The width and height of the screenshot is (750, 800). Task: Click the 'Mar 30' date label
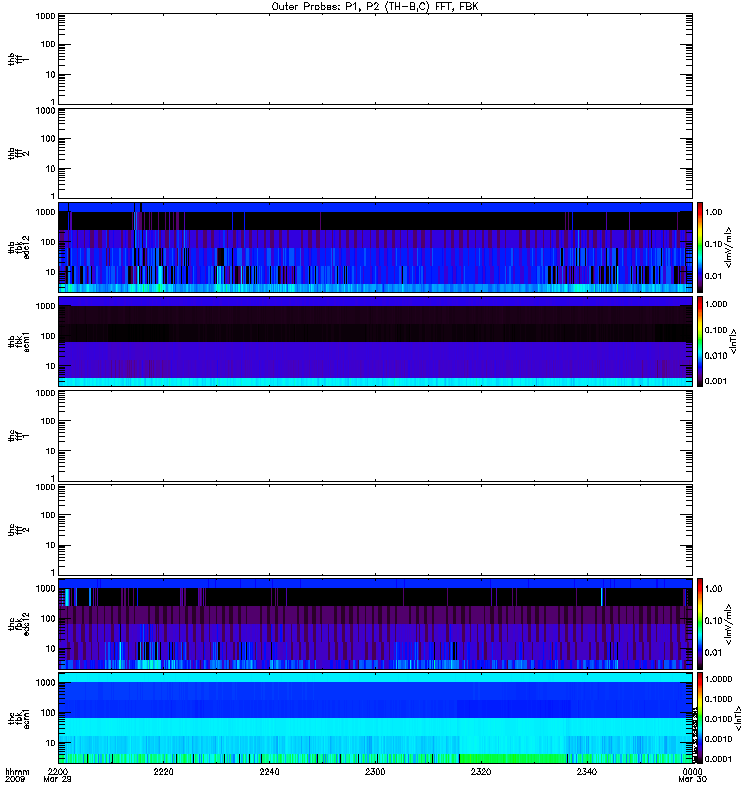coord(692,780)
